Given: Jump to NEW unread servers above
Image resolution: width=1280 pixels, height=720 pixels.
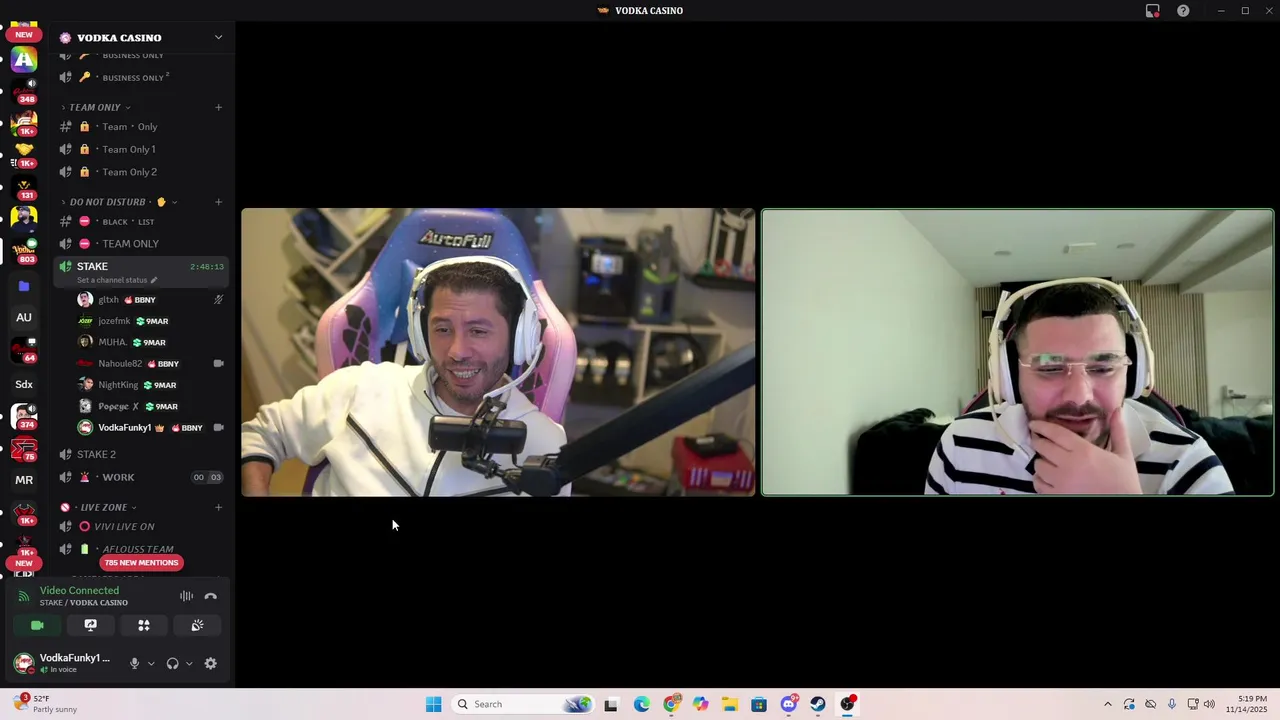Looking at the screenshot, I should point(24,34).
